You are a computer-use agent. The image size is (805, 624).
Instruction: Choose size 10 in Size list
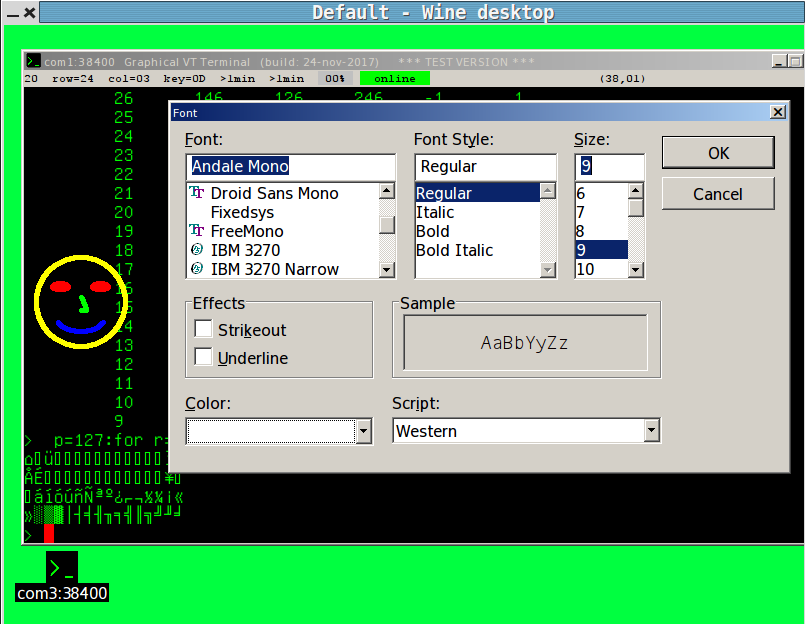586,269
